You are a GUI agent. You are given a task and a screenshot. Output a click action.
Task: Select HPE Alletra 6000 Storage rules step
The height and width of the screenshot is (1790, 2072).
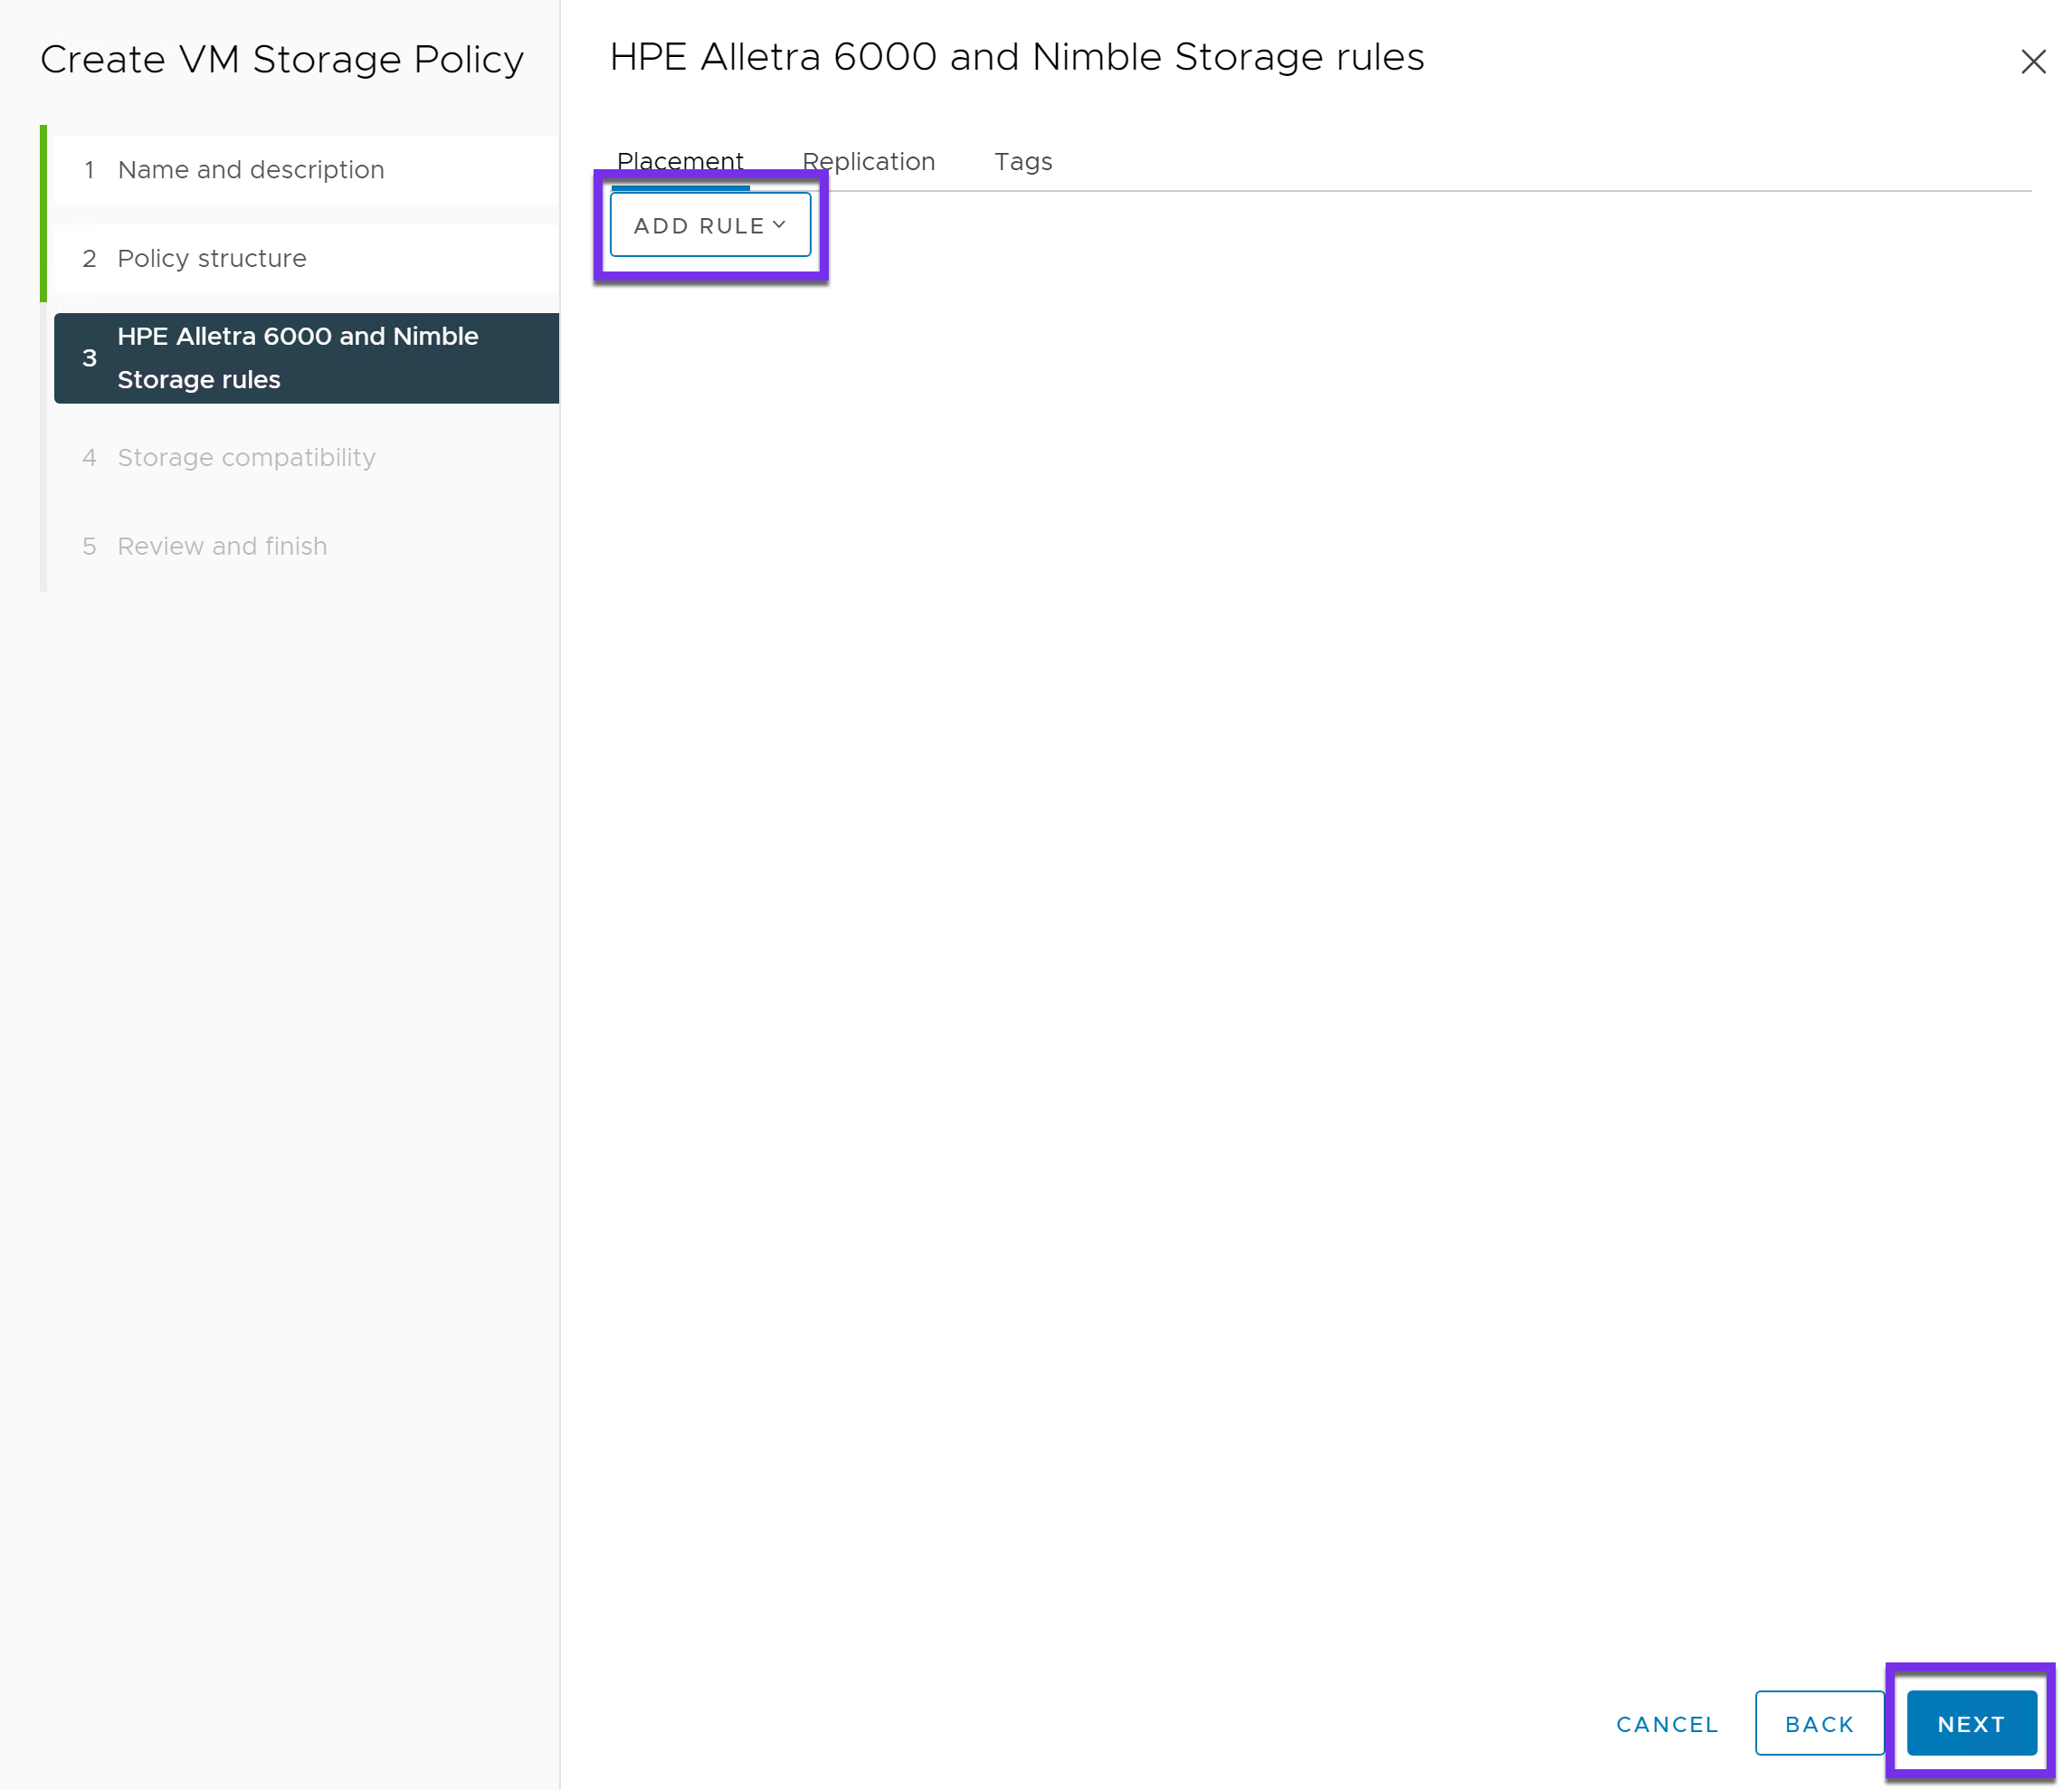click(298, 358)
